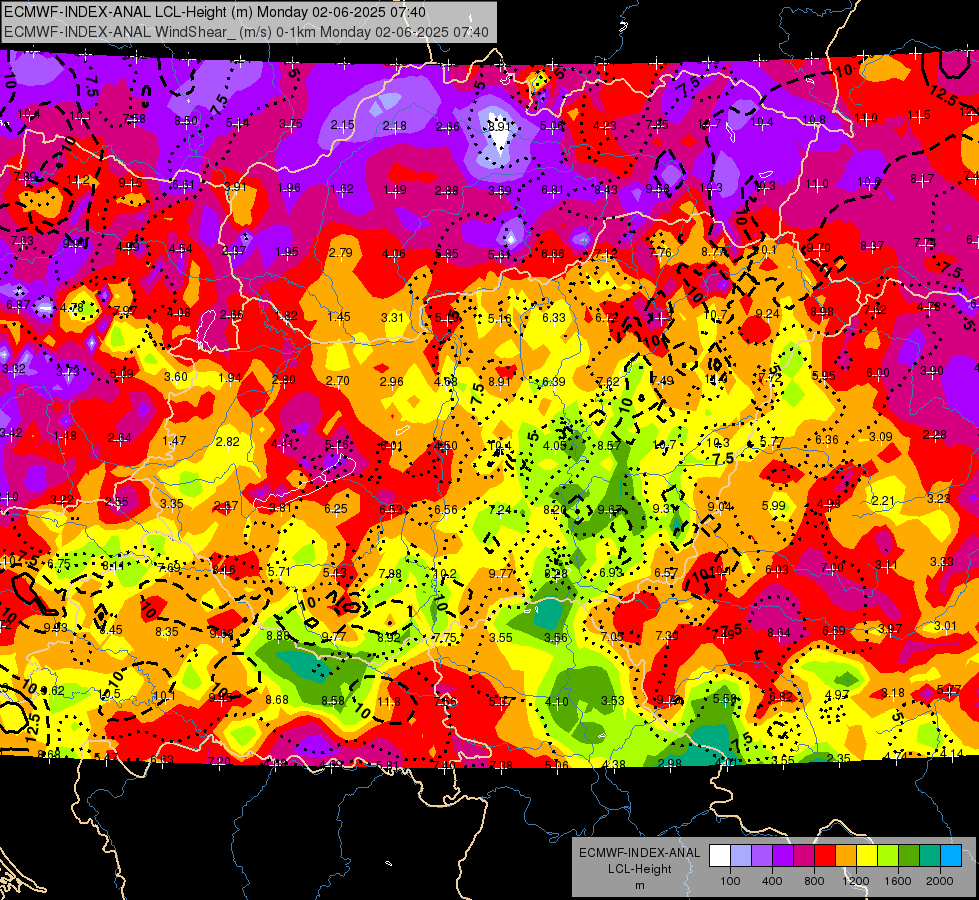The image size is (979, 900).
Task: Click wind shear value '2.79'
Action: [x=341, y=252]
